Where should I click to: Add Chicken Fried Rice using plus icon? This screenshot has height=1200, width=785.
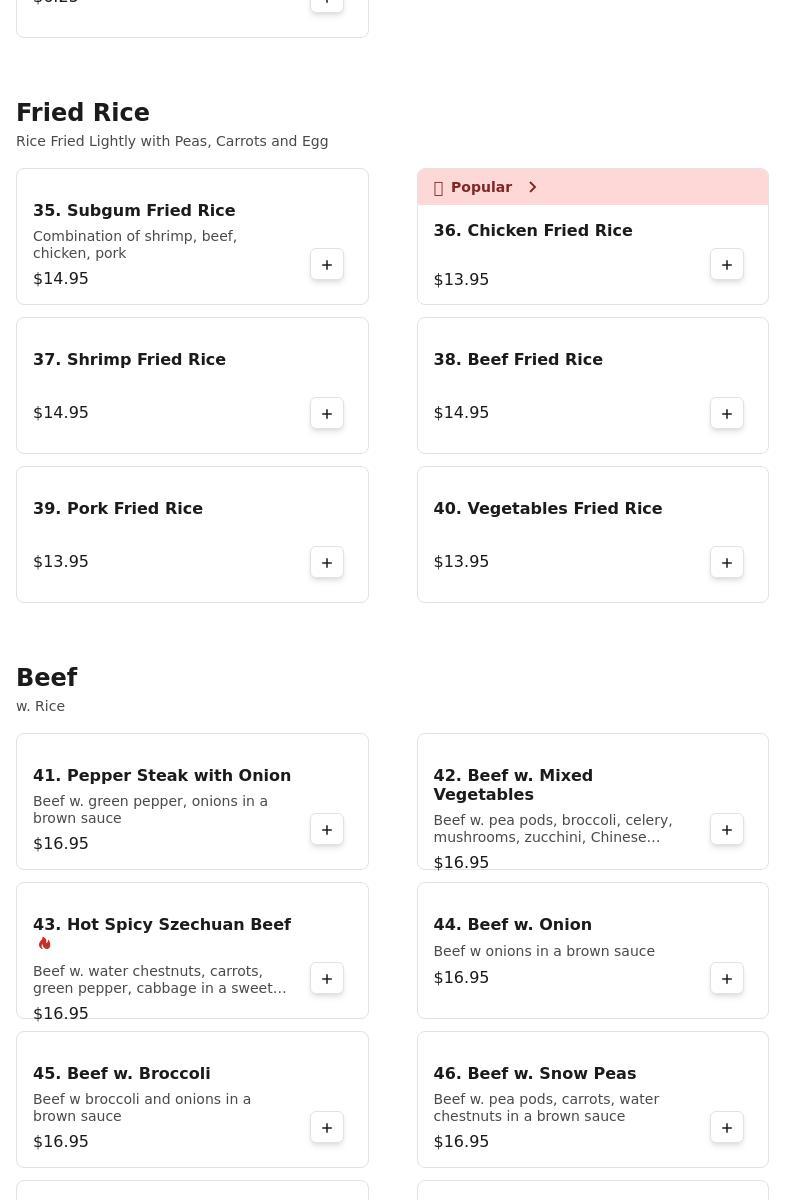727,265
